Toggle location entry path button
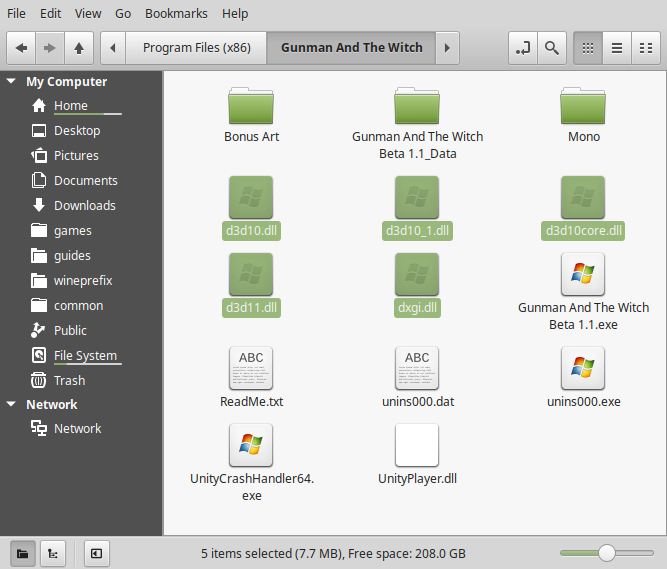 coord(523,48)
